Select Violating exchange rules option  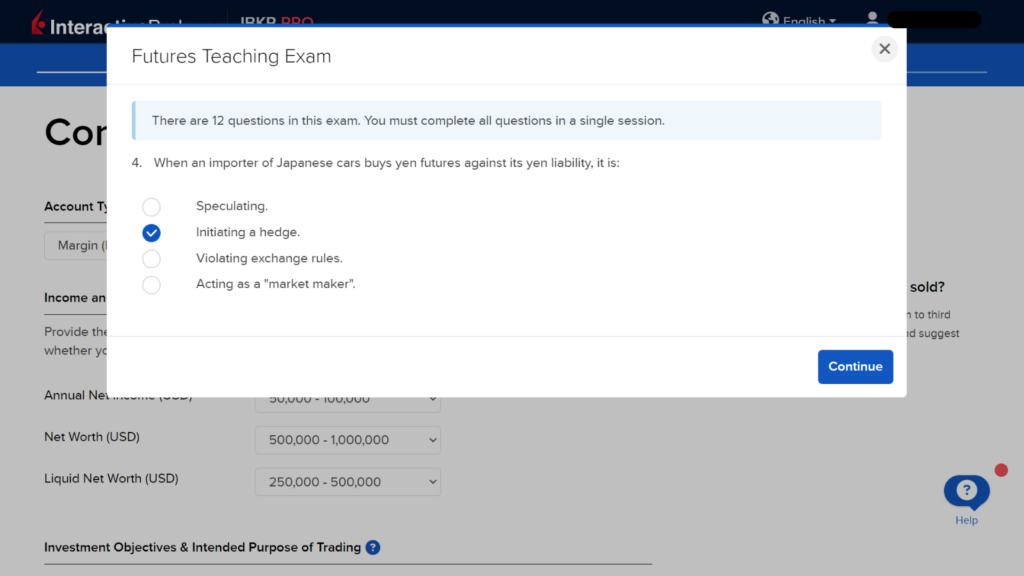(151, 258)
